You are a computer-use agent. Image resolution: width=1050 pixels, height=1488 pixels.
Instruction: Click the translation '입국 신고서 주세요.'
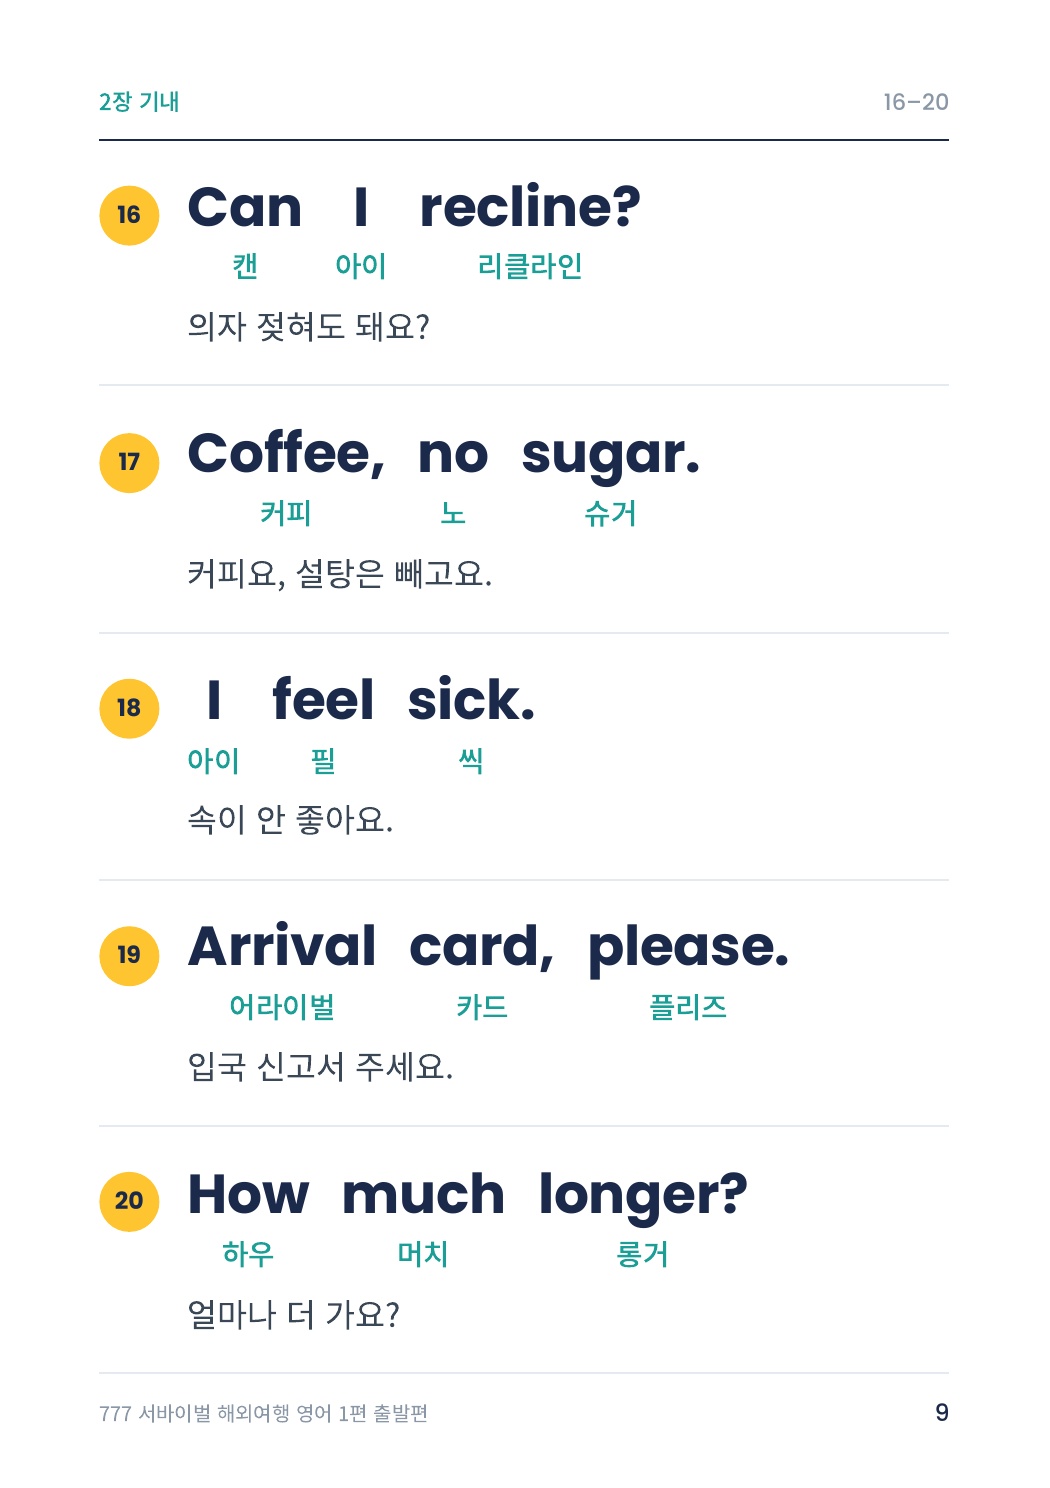tap(320, 1067)
